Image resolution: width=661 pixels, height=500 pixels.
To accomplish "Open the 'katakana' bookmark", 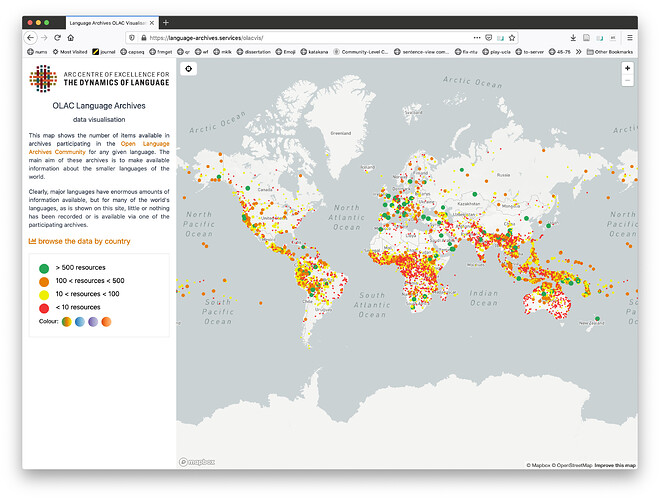I will tap(314, 52).
